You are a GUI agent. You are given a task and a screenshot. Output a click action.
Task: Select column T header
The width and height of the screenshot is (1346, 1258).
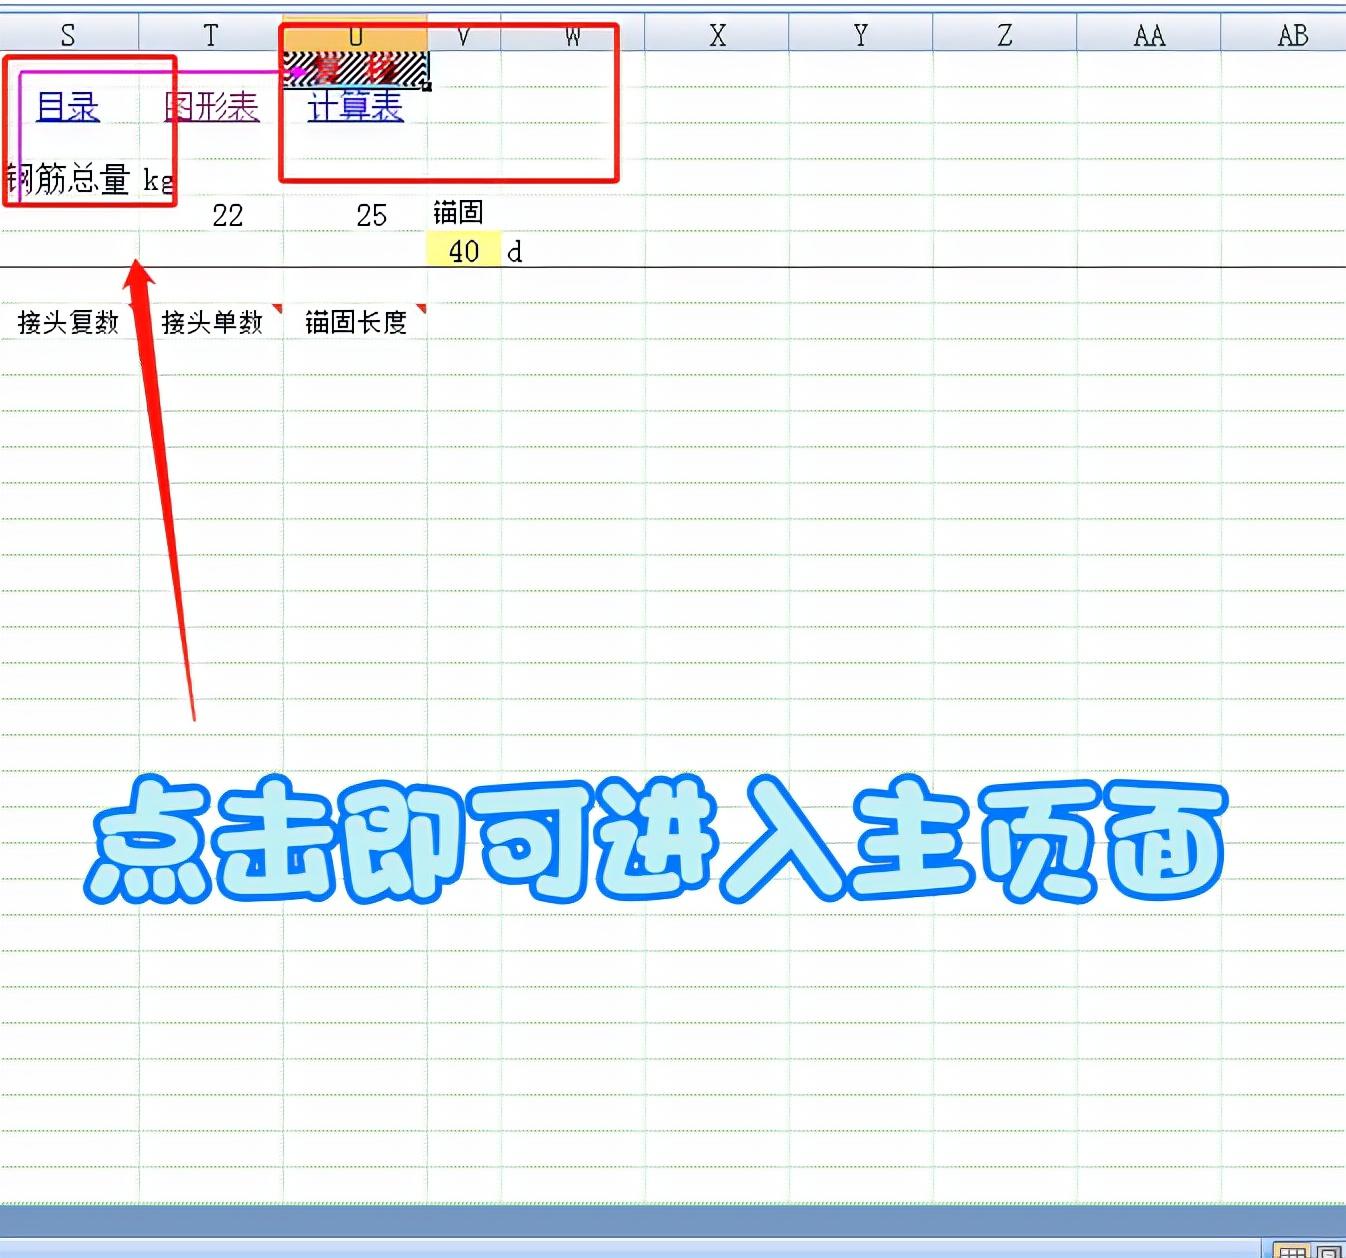[211, 36]
